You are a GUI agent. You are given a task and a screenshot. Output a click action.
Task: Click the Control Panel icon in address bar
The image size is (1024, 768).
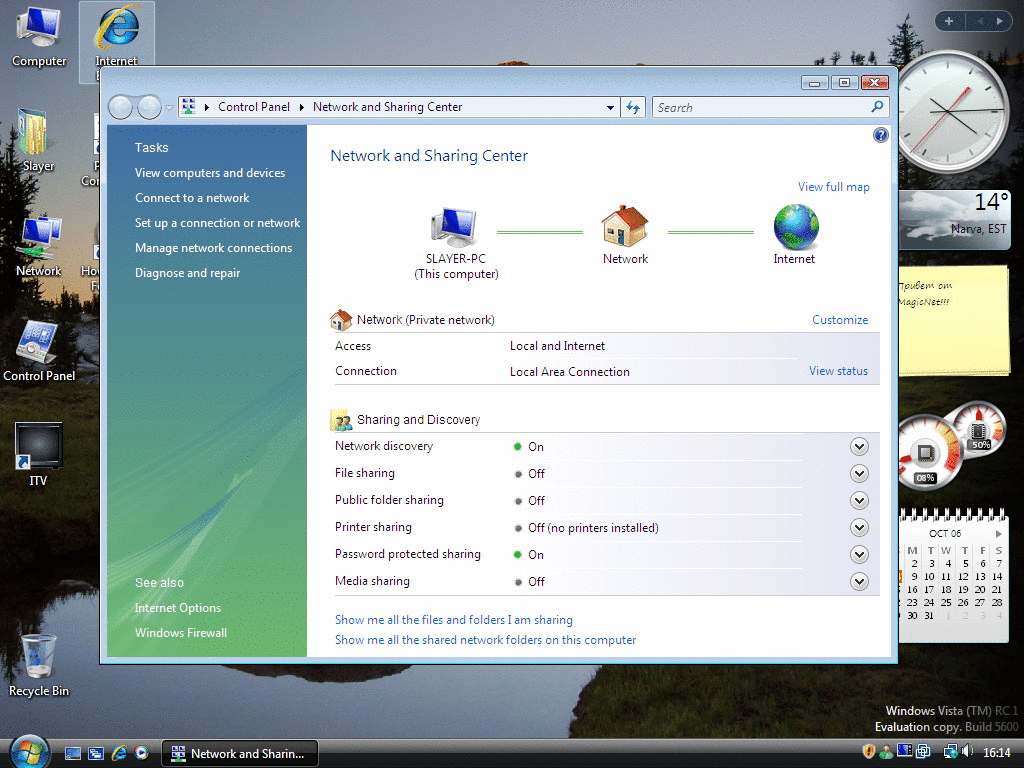click(x=189, y=106)
